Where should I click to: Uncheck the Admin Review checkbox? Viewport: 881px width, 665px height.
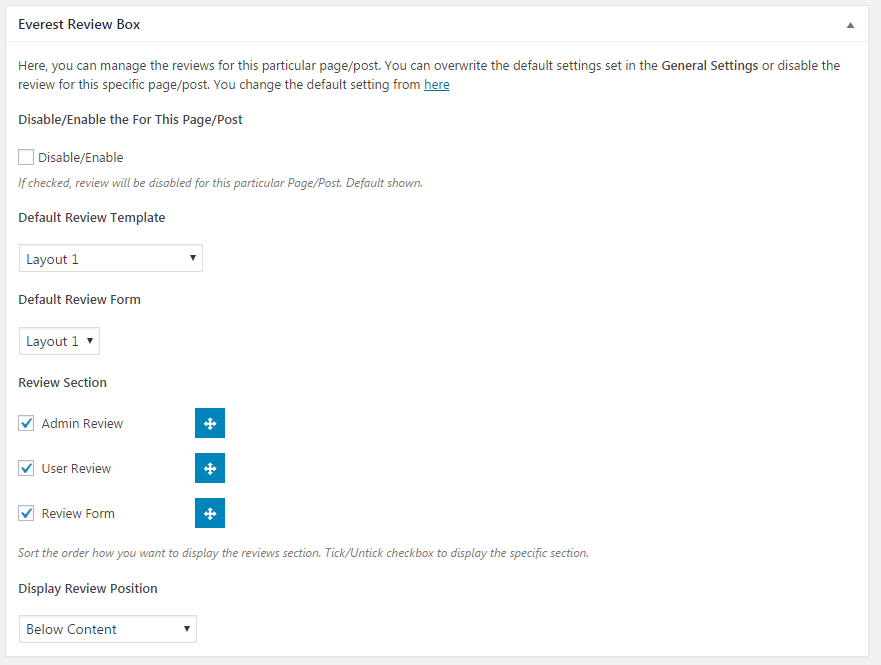pos(26,423)
